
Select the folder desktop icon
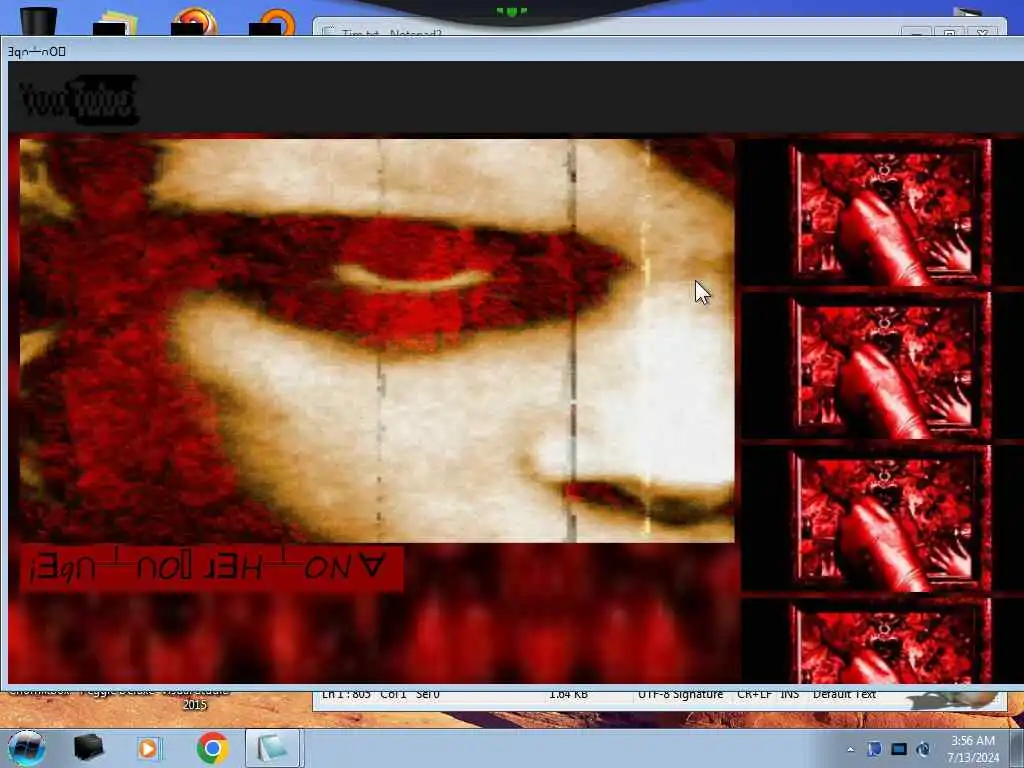tap(116, 22)
